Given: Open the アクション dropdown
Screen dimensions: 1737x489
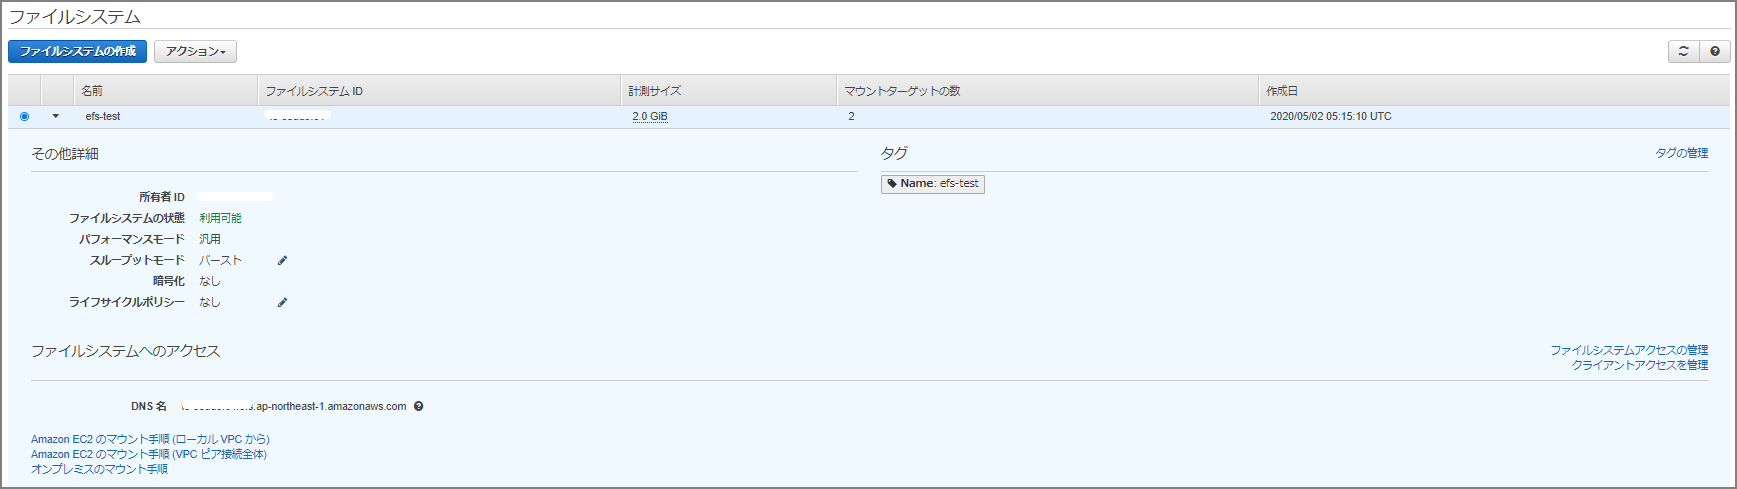Looking at the screenshot, I should [x=195, y=51].
